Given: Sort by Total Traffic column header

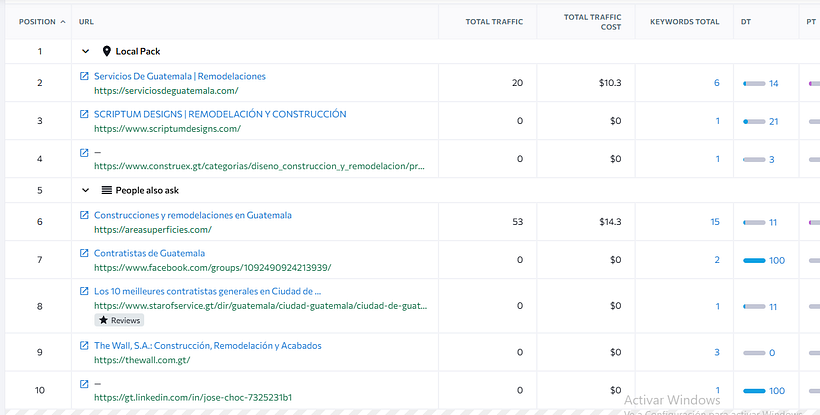Looking at the screenshot, I should [494, 21].
